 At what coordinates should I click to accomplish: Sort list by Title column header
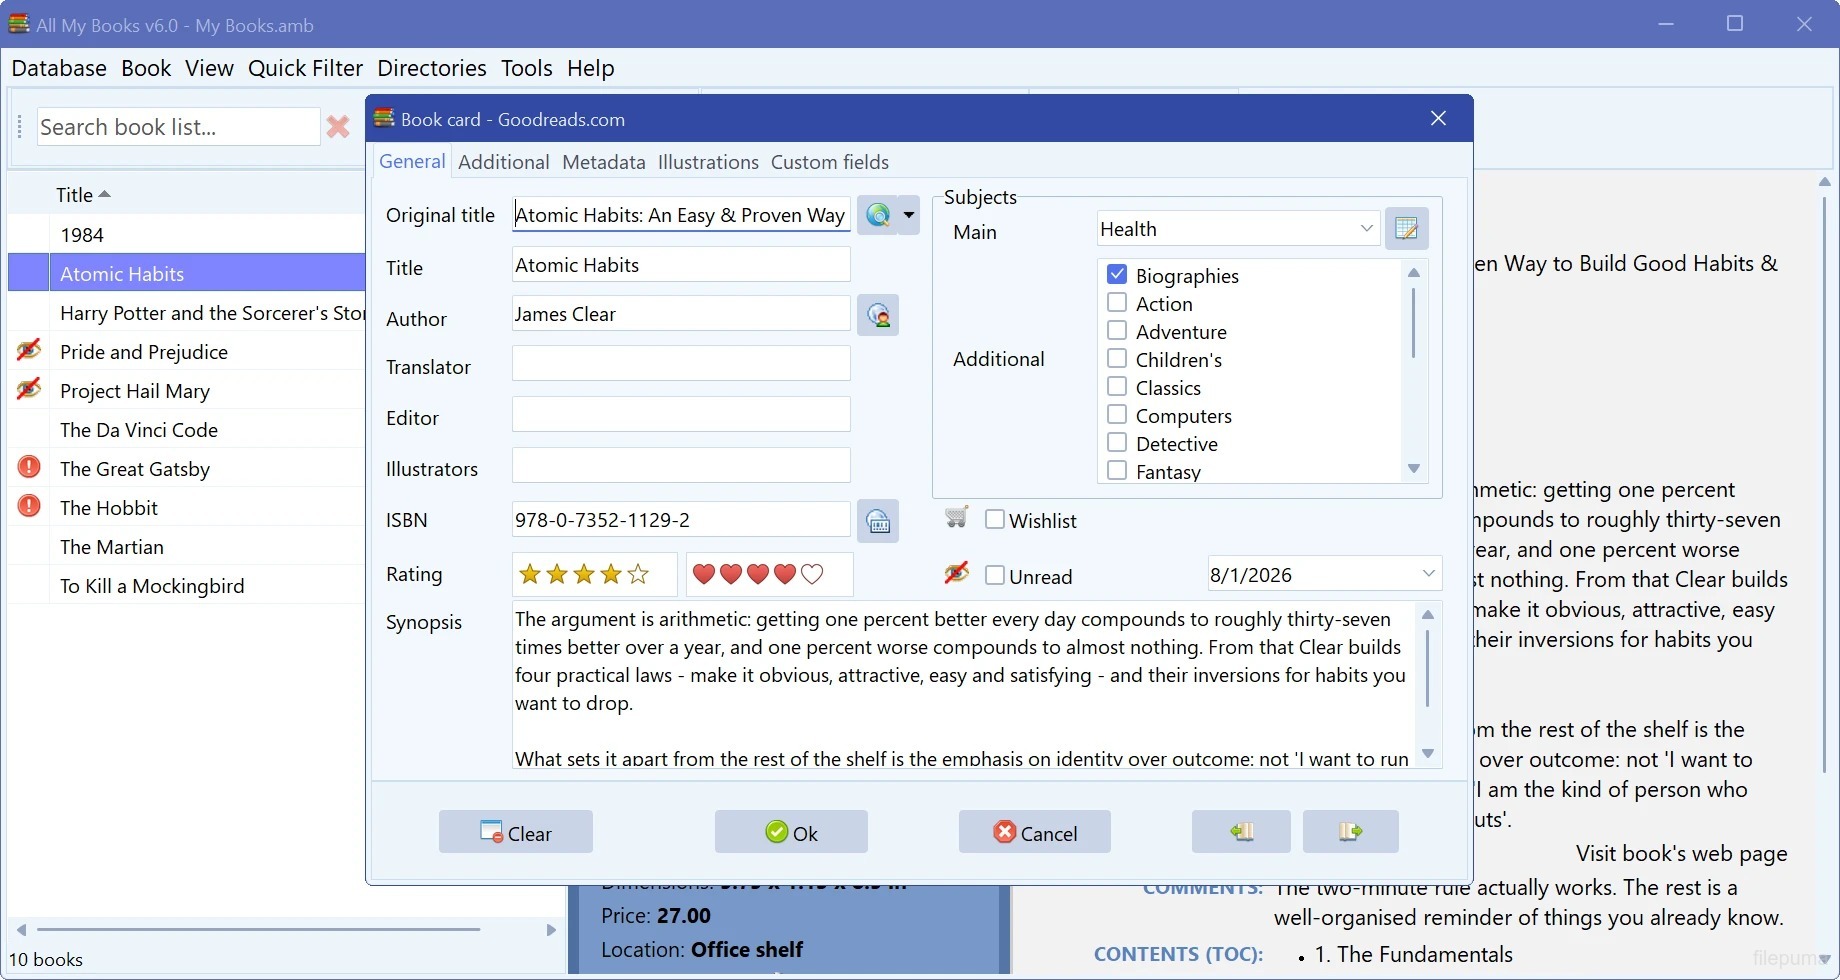tap(75, 195)
